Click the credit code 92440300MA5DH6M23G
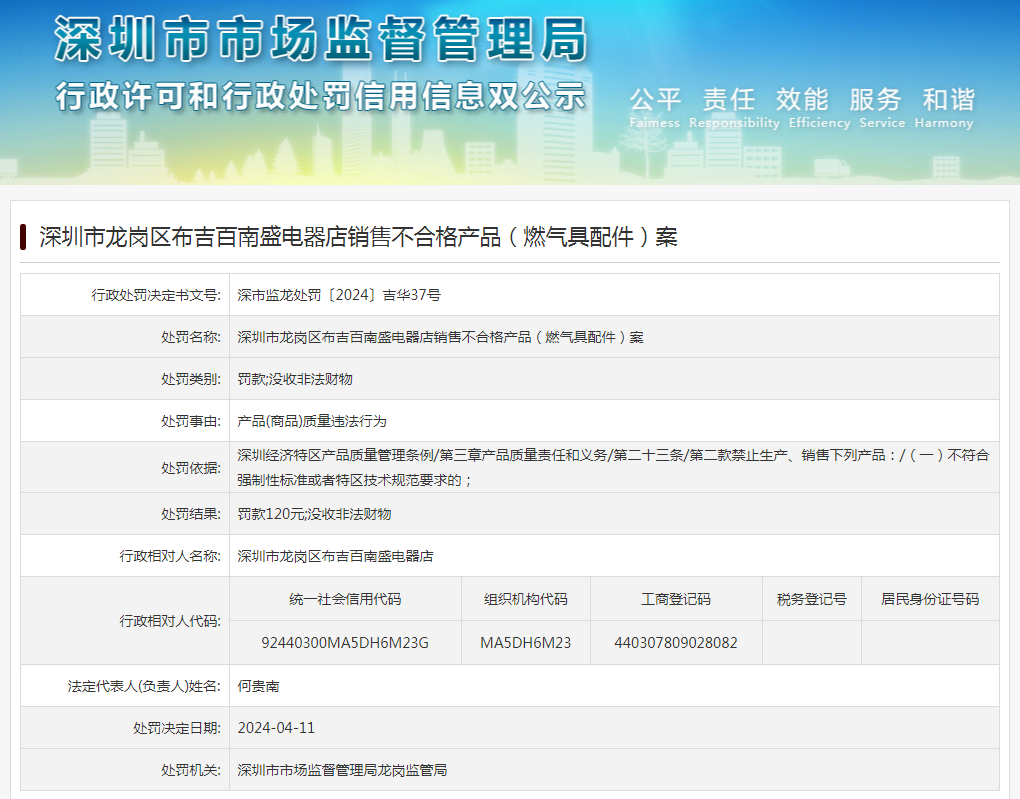The height and width of the screenshot is (799, 1020). (x=345, y=643)
